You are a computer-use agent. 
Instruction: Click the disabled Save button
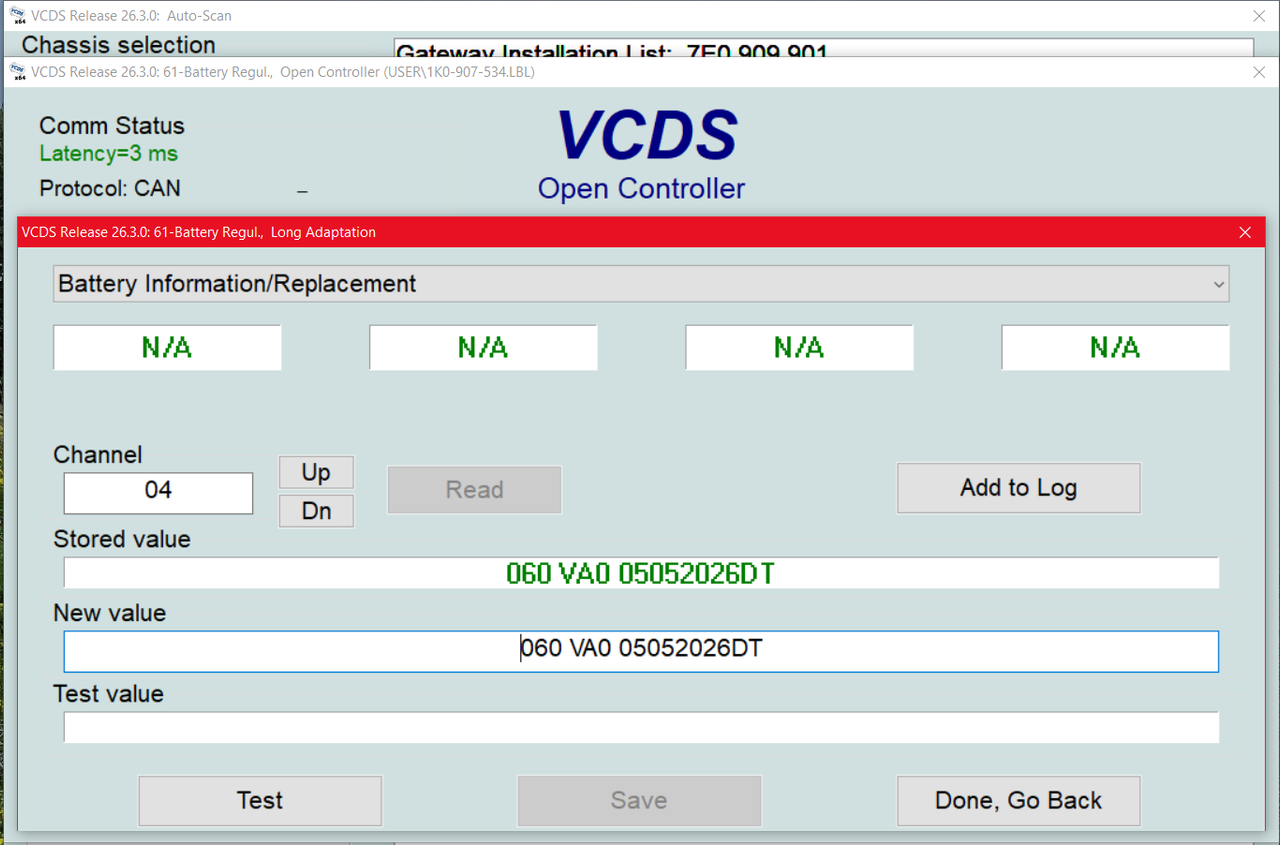639,801
